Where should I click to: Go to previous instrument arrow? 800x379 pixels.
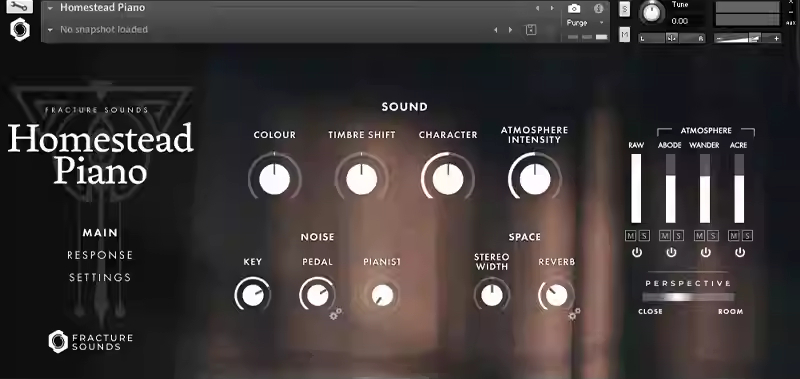[x=537, y=8]
